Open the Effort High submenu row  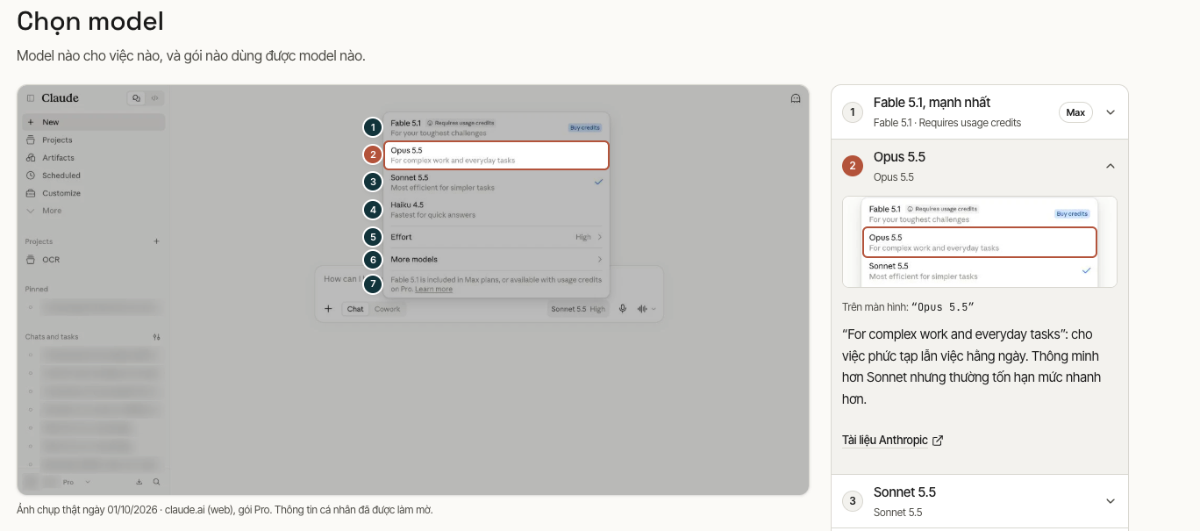497,237
